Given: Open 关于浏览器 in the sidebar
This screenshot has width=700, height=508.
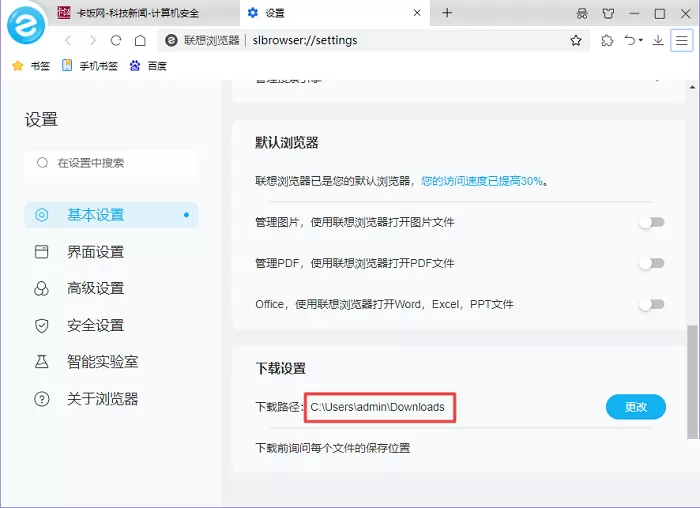Looking at the screenshot, I should [111, 399].
